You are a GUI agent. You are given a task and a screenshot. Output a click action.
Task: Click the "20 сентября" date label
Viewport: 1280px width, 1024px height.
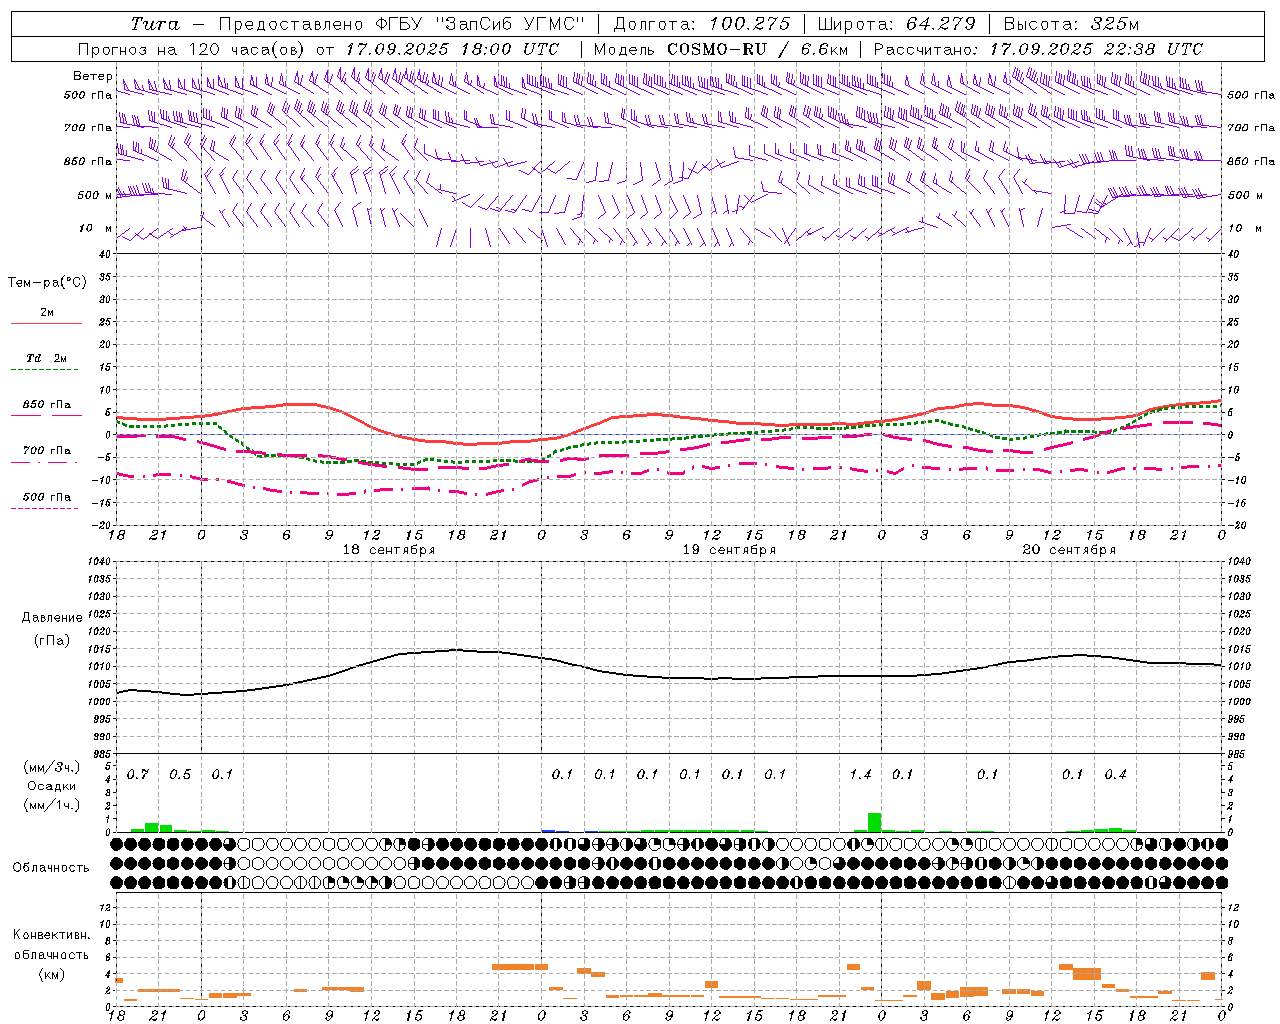(1069, 550)
